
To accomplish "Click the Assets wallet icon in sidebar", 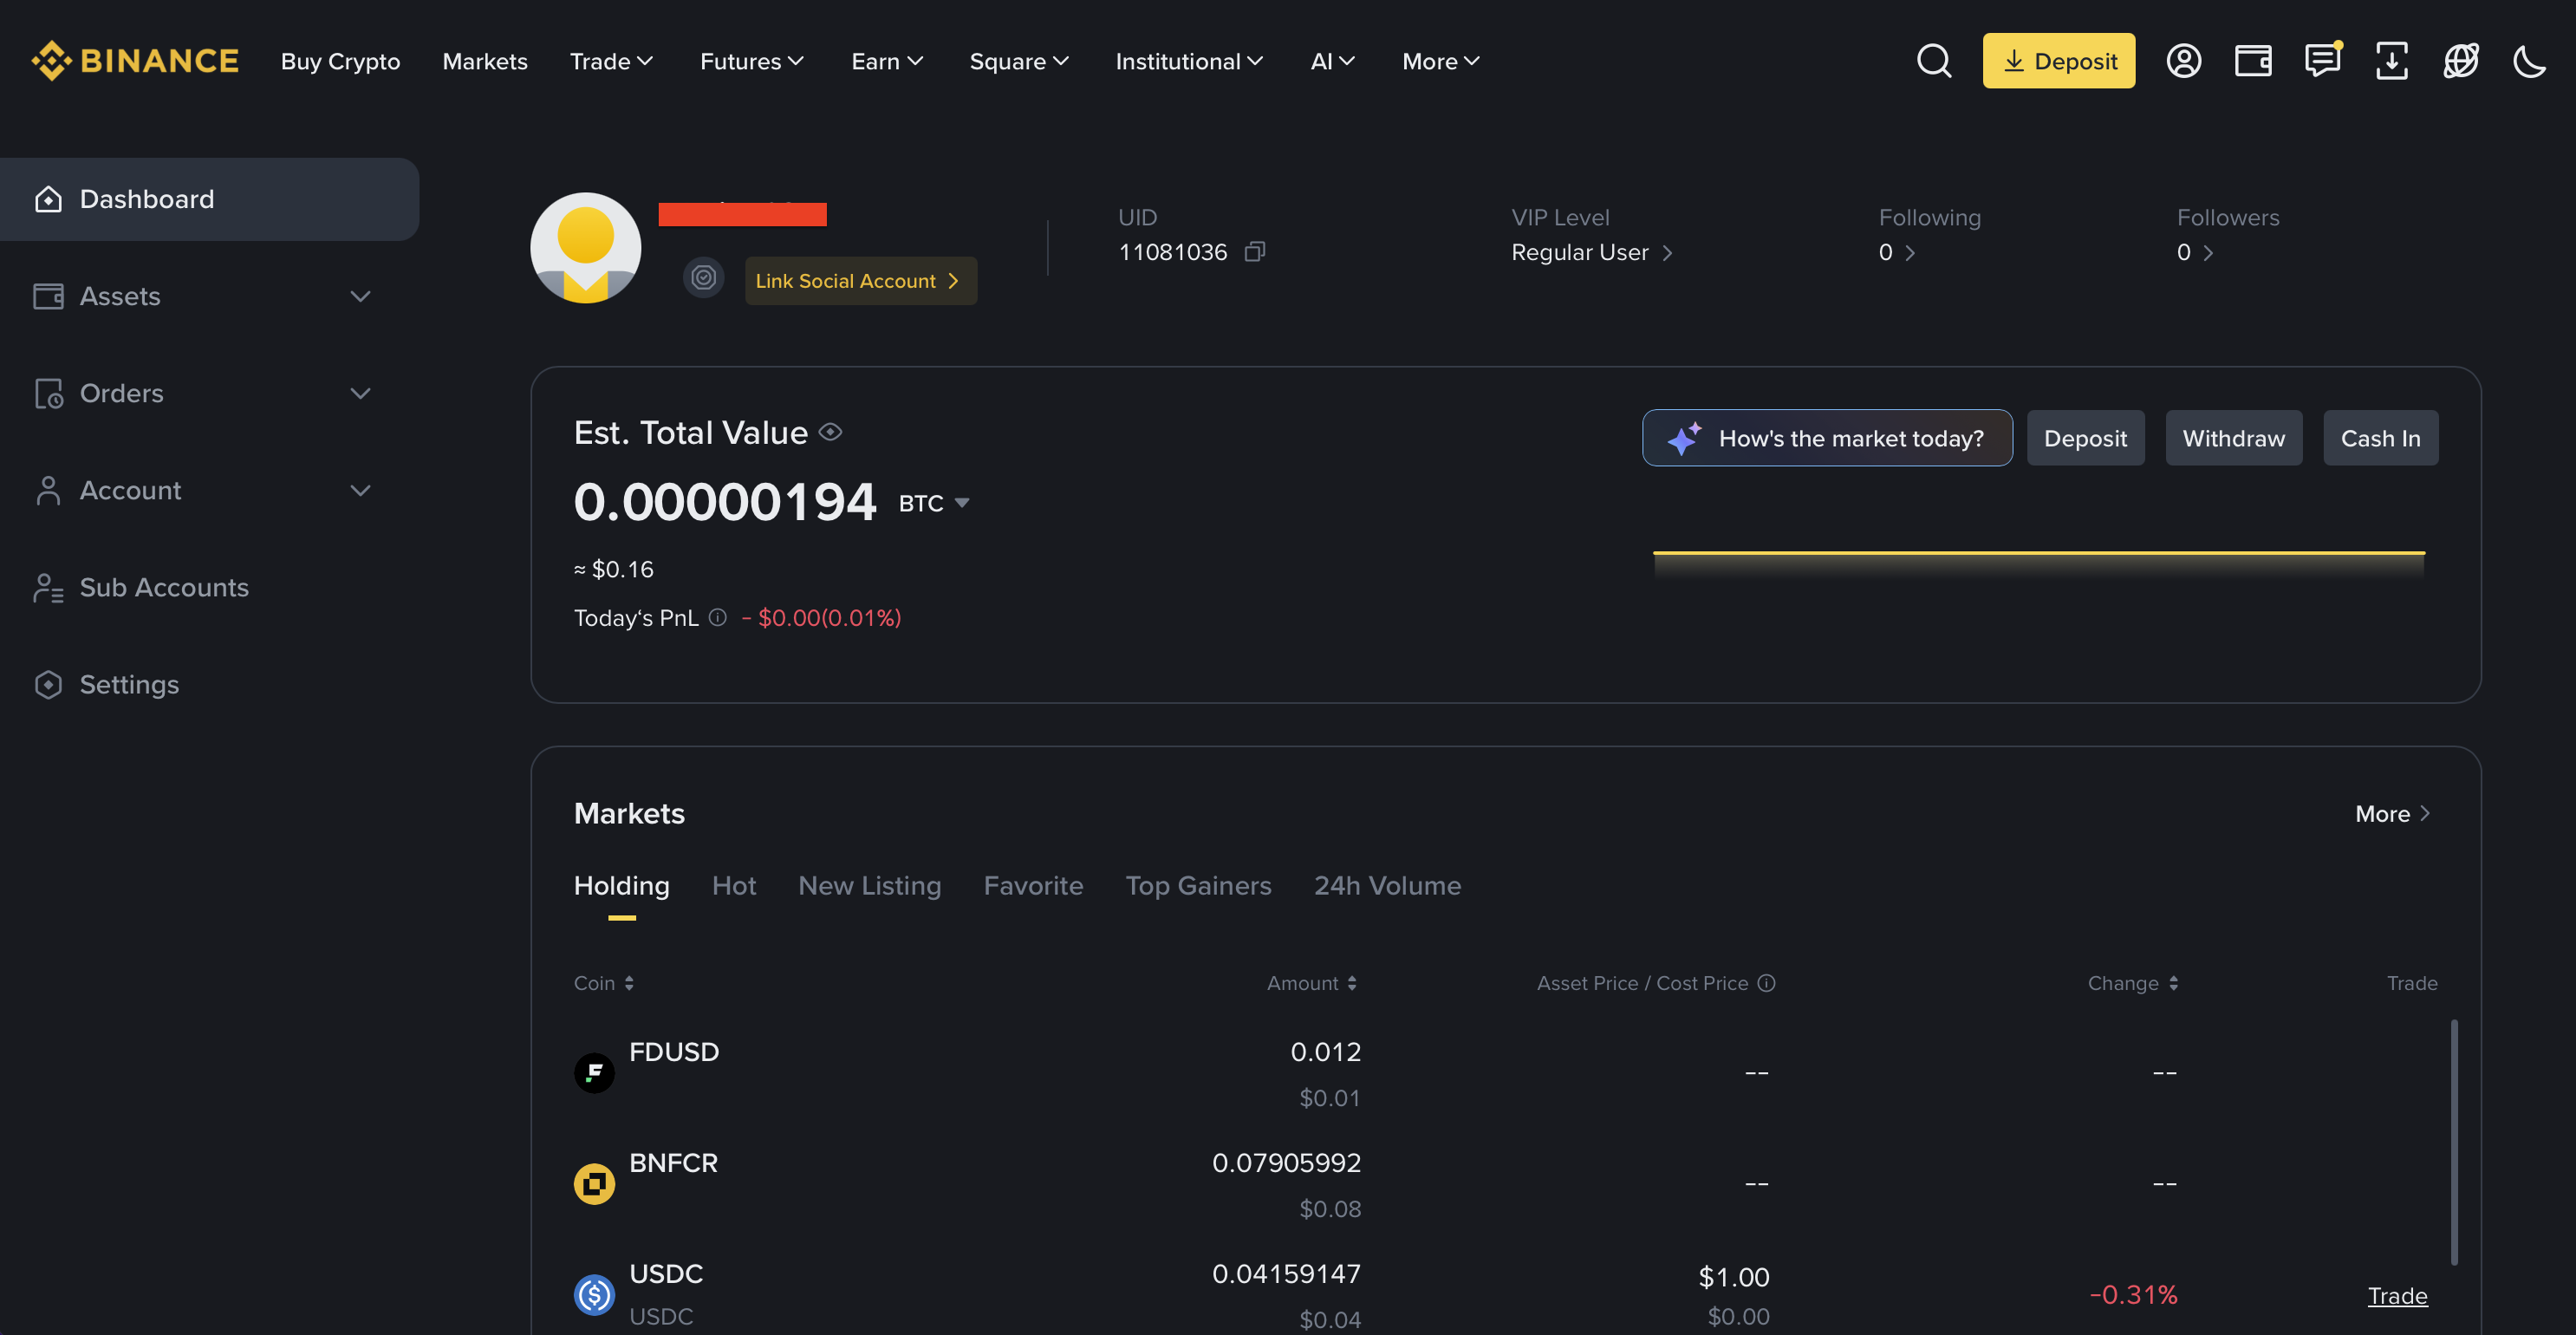I will click(48, 296).
